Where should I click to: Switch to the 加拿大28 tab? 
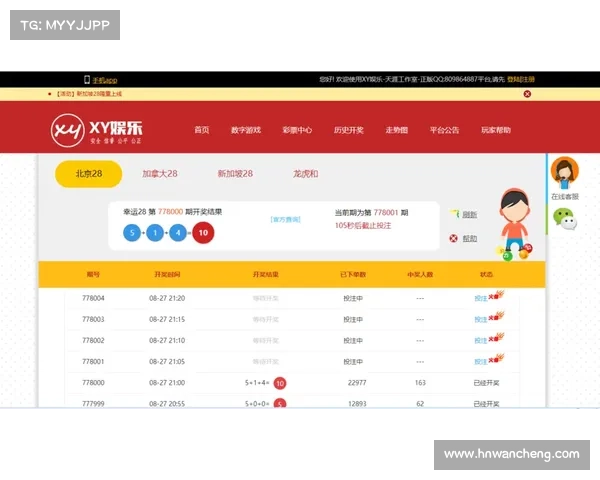pos(160,174)
